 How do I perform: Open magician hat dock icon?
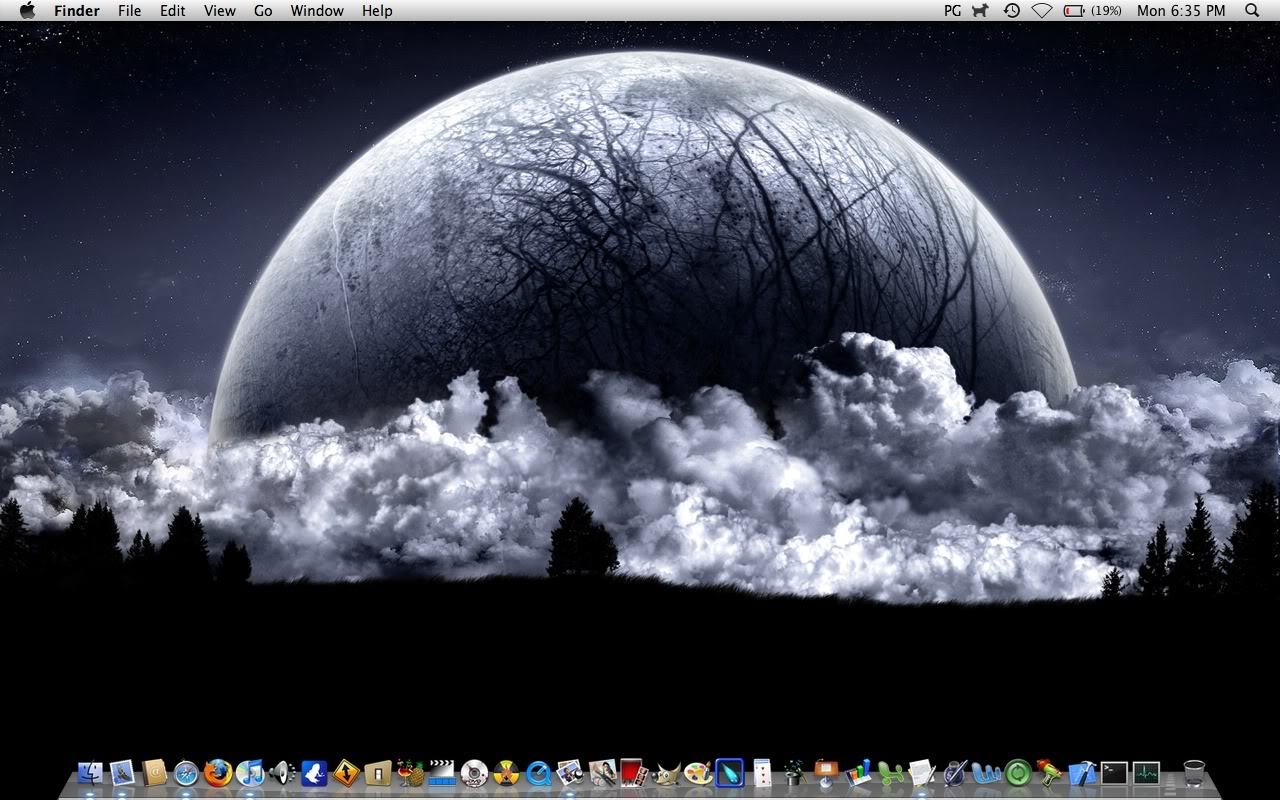pos(794,772)
